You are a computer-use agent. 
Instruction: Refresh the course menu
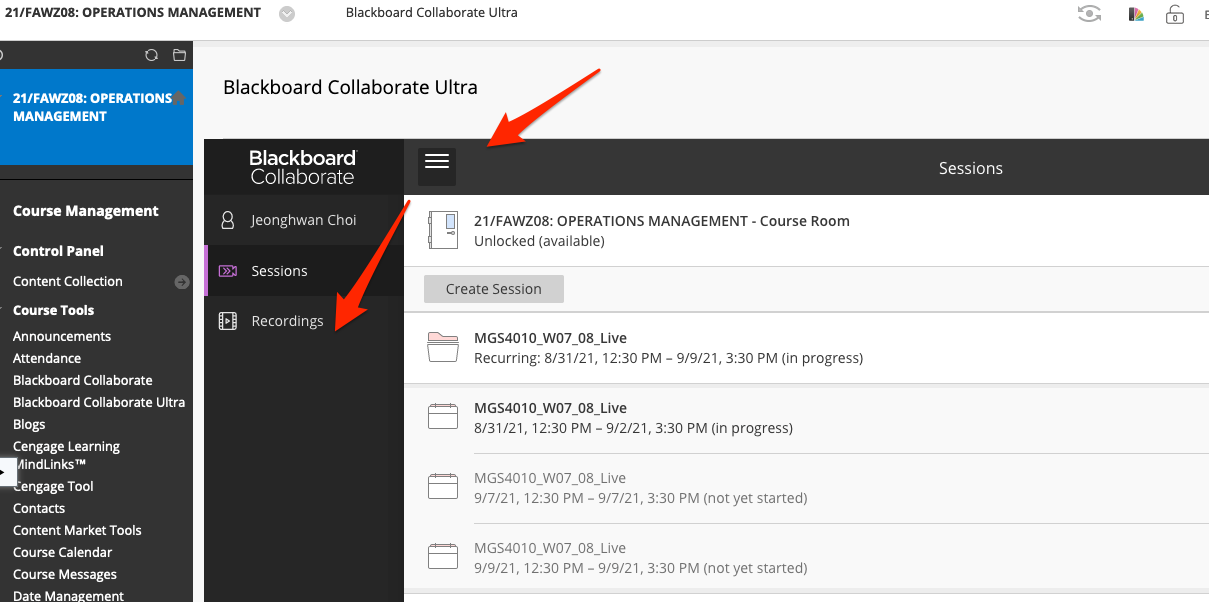(151, 55)
